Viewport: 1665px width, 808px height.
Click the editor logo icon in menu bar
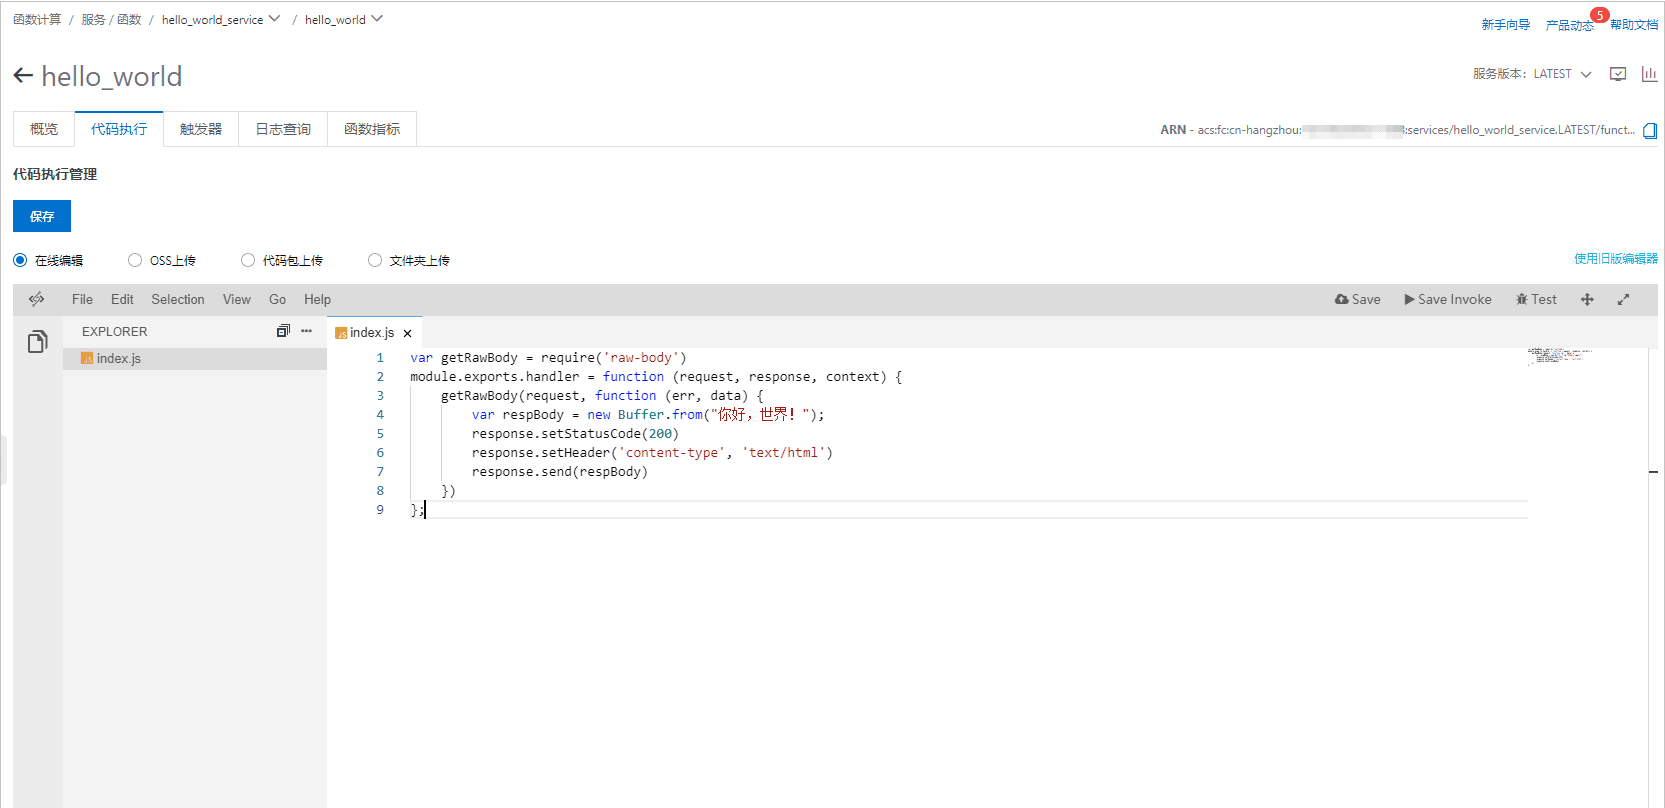pos(37,299)
